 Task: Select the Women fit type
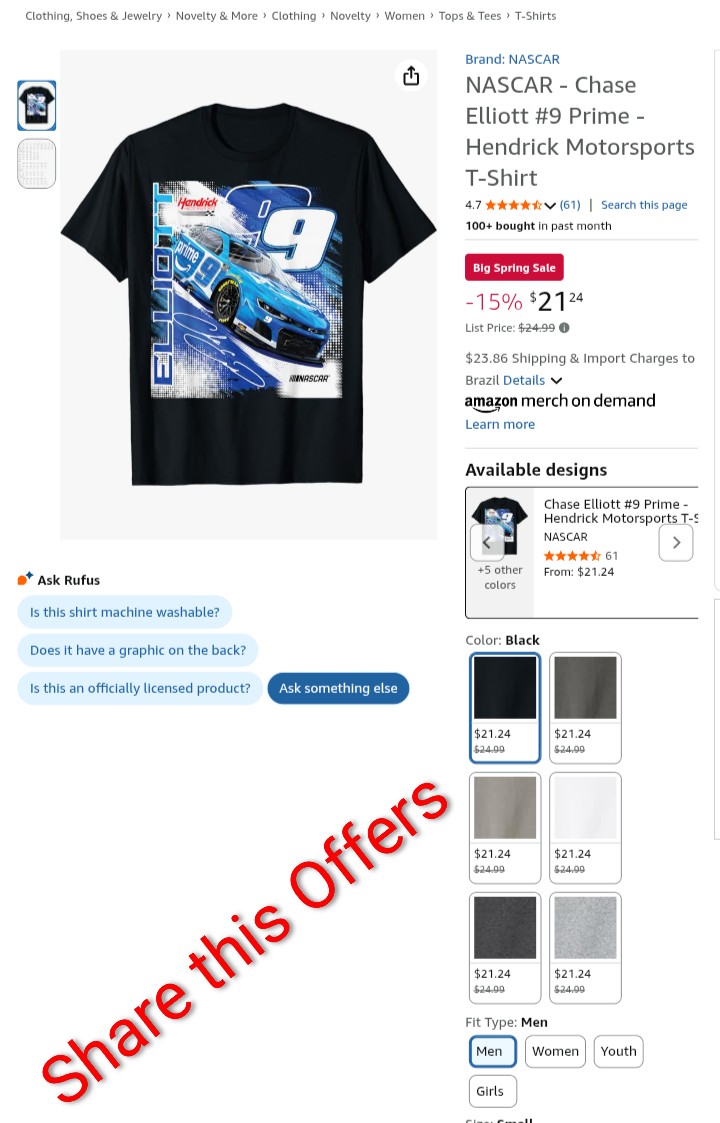(x=555, y=1051)
